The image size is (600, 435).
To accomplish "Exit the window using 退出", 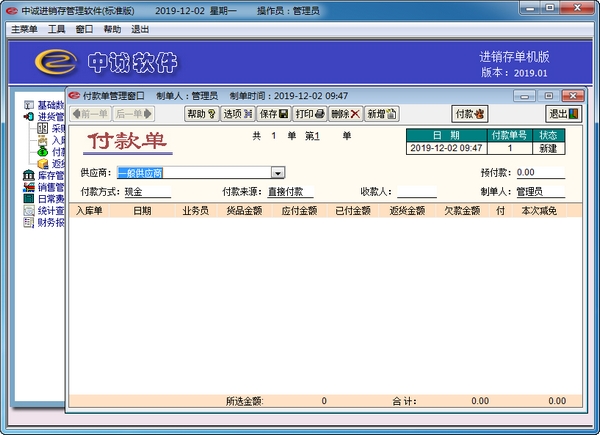I will point(564,114).
